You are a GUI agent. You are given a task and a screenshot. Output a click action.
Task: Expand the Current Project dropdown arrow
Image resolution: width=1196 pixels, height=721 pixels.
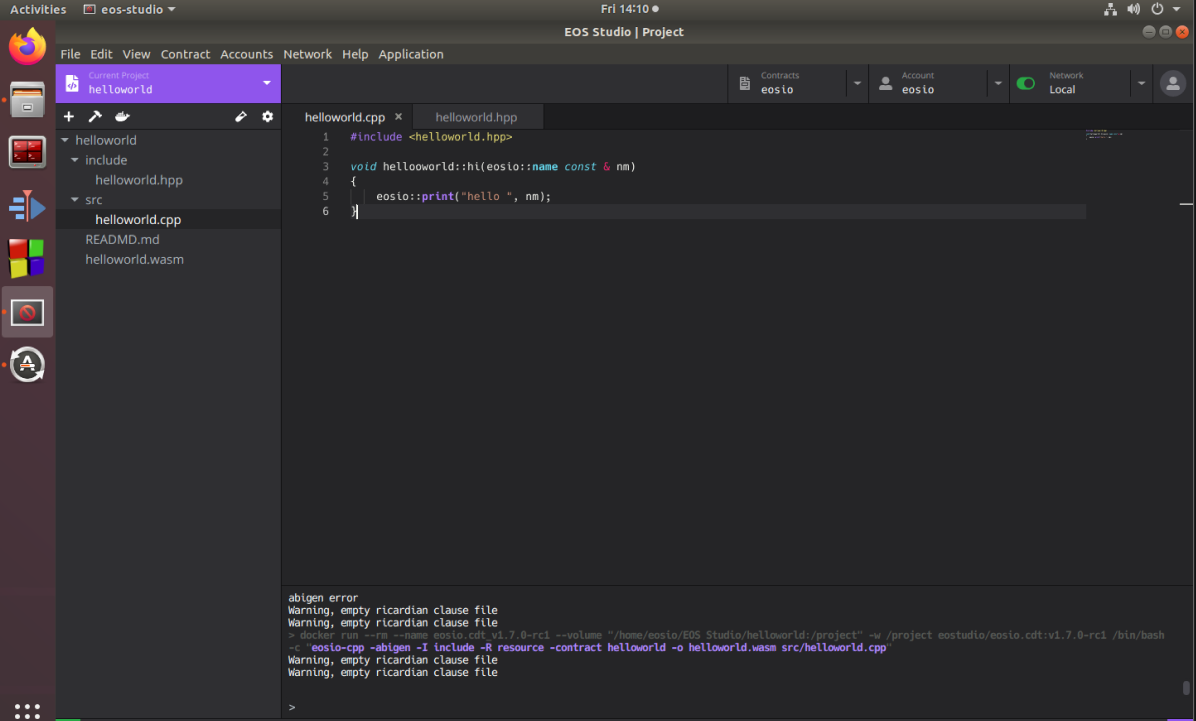[267, 83]
